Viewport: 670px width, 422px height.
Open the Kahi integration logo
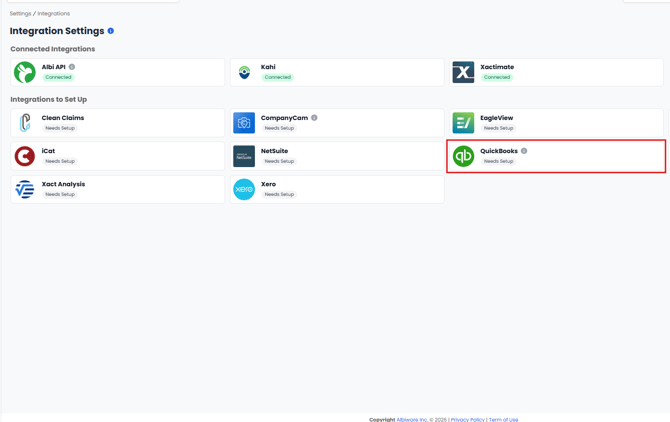tap(244, 72)
